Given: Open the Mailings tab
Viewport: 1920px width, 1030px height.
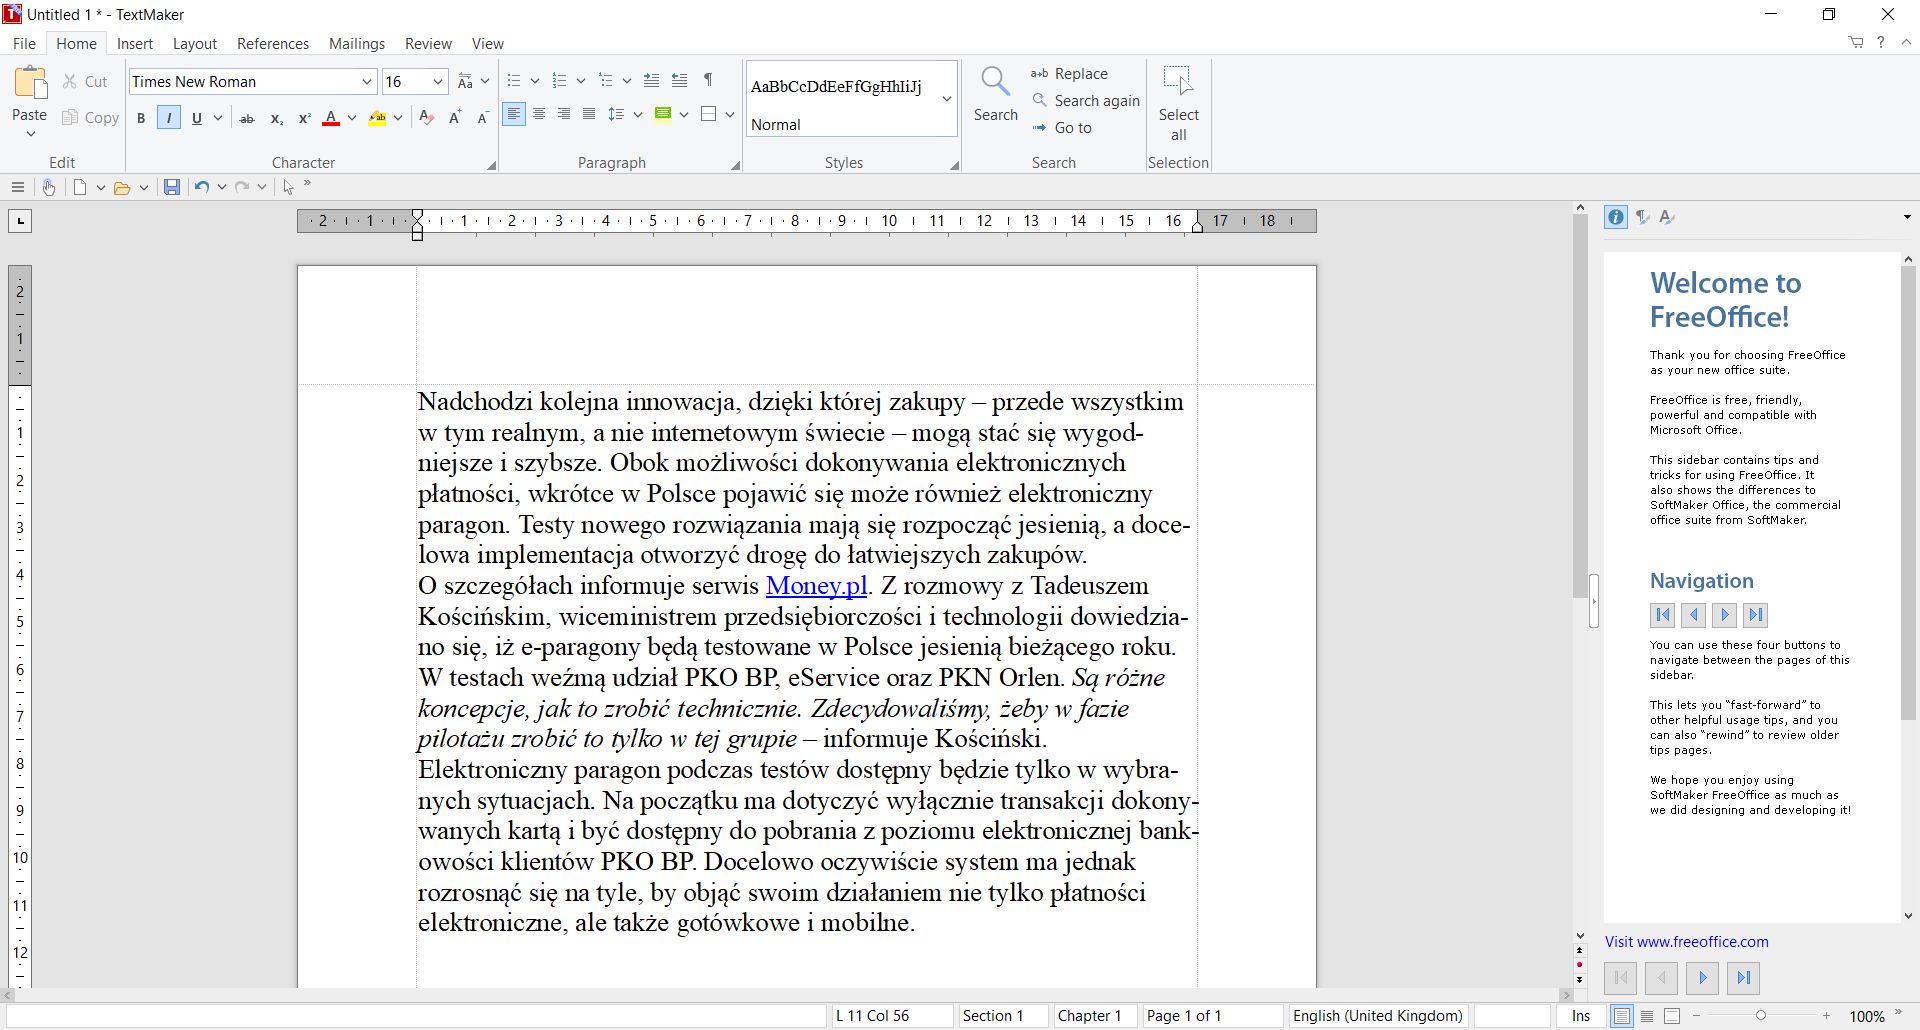Looking at the screenshot, I should (356, 43).
